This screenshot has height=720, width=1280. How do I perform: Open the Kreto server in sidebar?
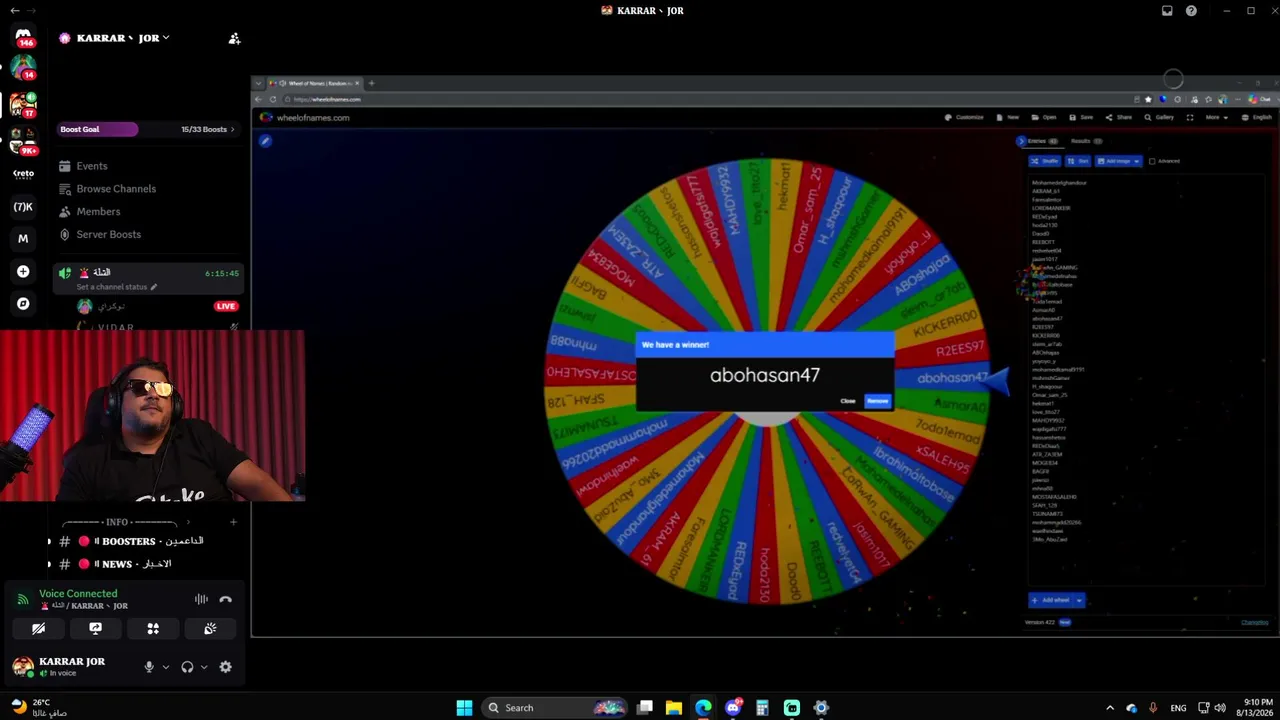click(23, 173)
